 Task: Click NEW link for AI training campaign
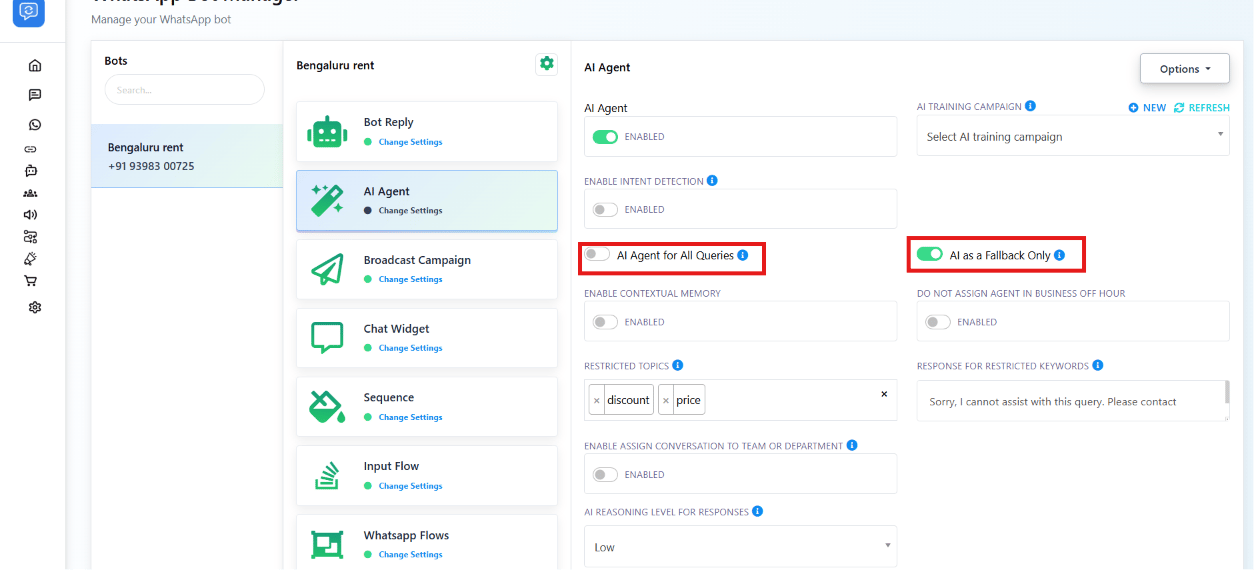(1147, 108)
